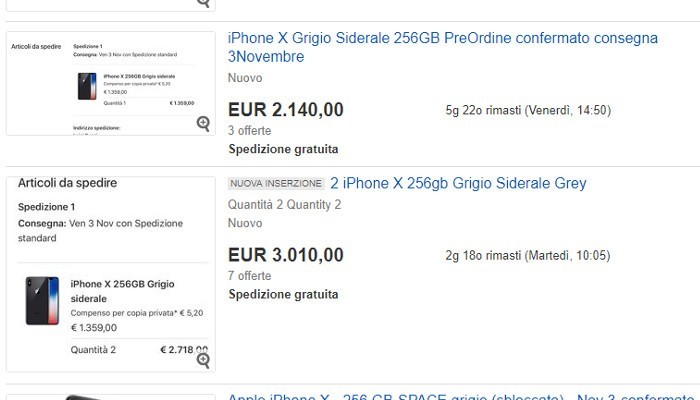This screenshot has height=400, width=700.
Task: Click the partially visible third listing thumbnail
Action: point(110,395)
